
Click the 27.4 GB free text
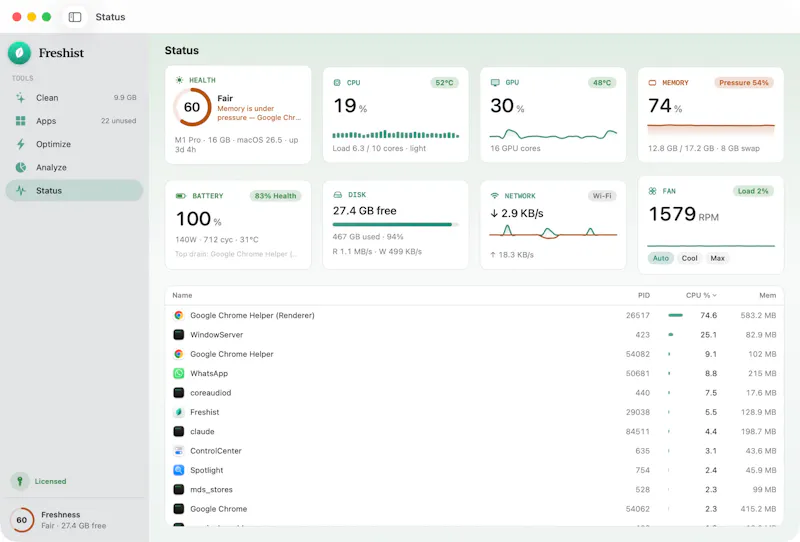point(365,211)
